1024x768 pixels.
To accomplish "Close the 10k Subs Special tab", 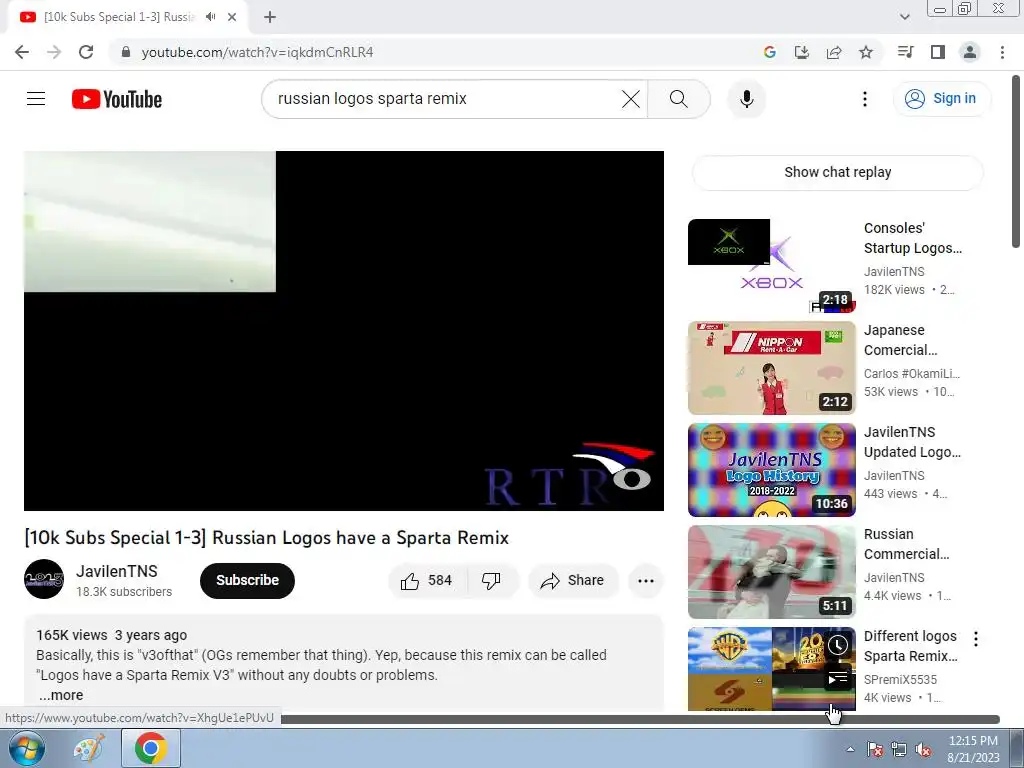I will (x=232, y=17).
